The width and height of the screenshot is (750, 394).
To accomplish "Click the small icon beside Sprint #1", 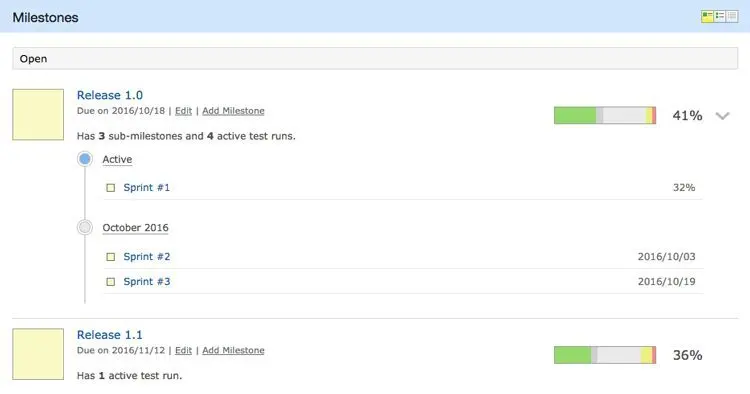I will [x=110, y=187].
